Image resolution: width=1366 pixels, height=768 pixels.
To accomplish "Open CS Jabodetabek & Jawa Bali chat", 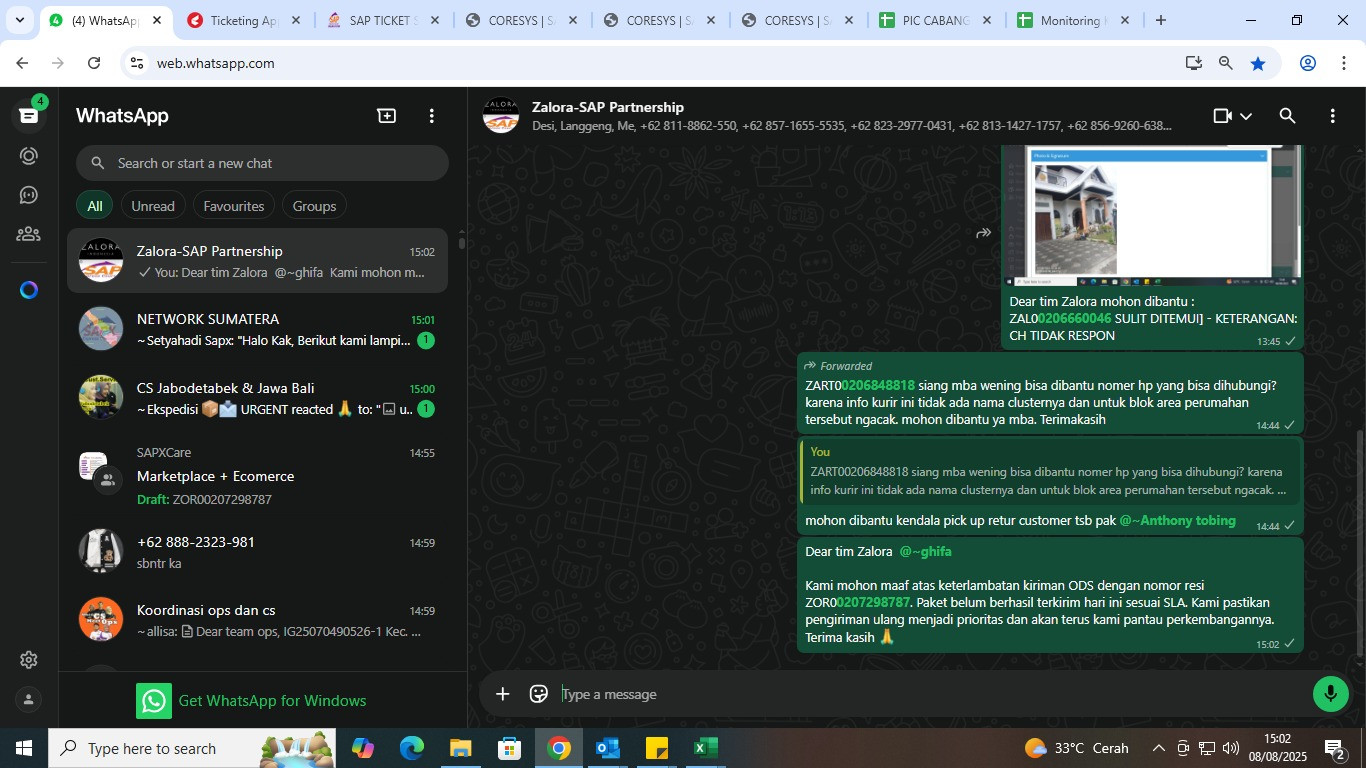I will tap(257, 398).
